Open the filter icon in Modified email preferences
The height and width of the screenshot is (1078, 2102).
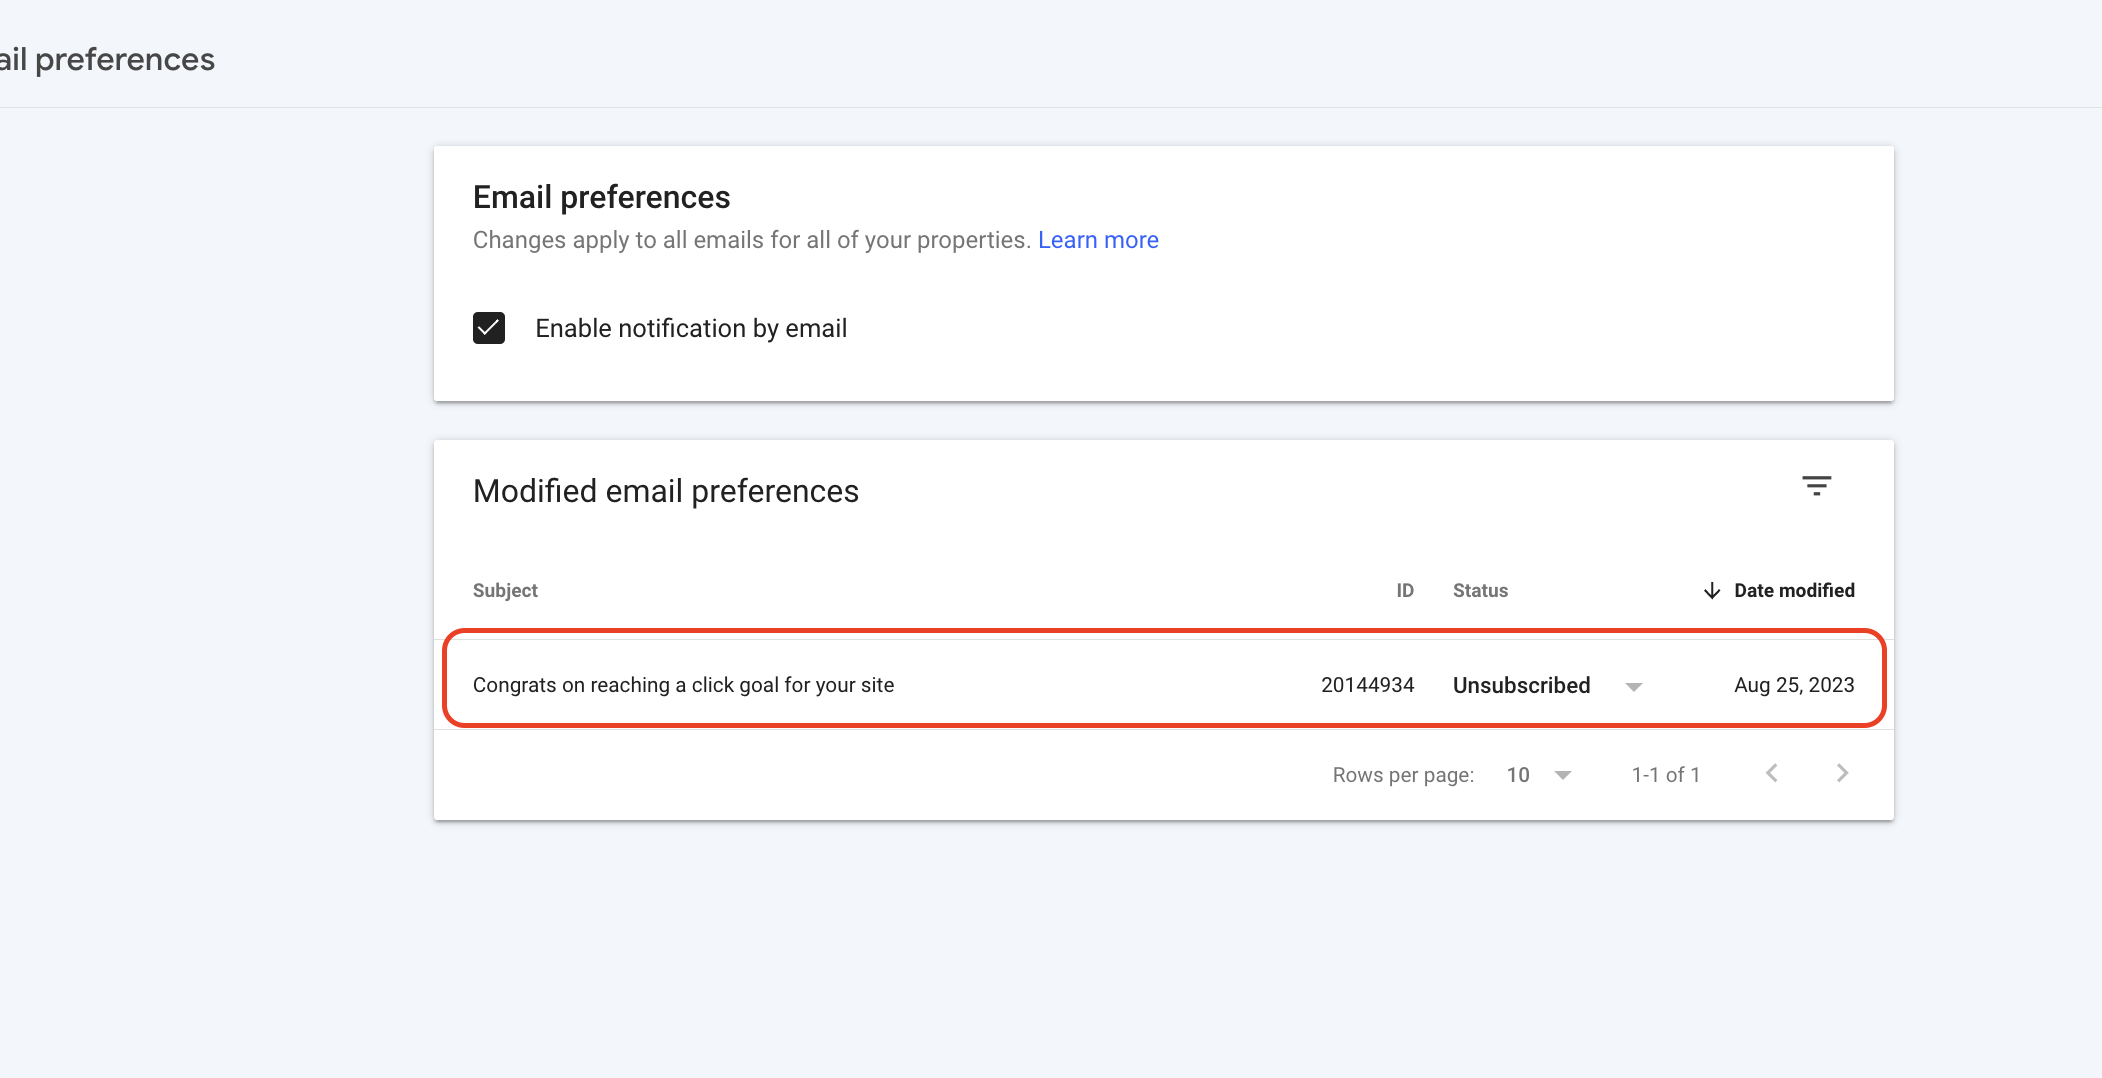coord(1816,486)
